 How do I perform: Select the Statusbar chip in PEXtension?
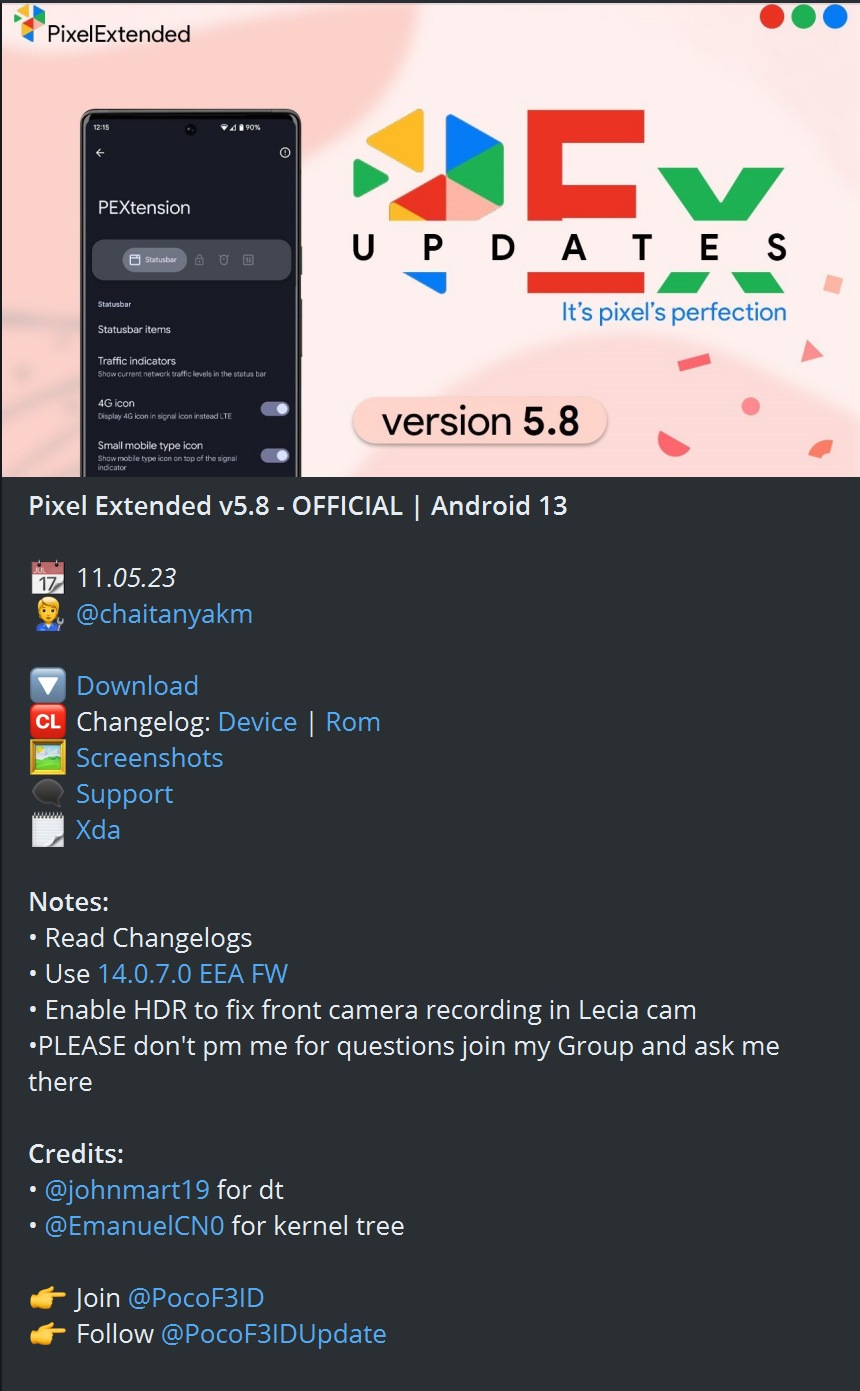(154, 260)
